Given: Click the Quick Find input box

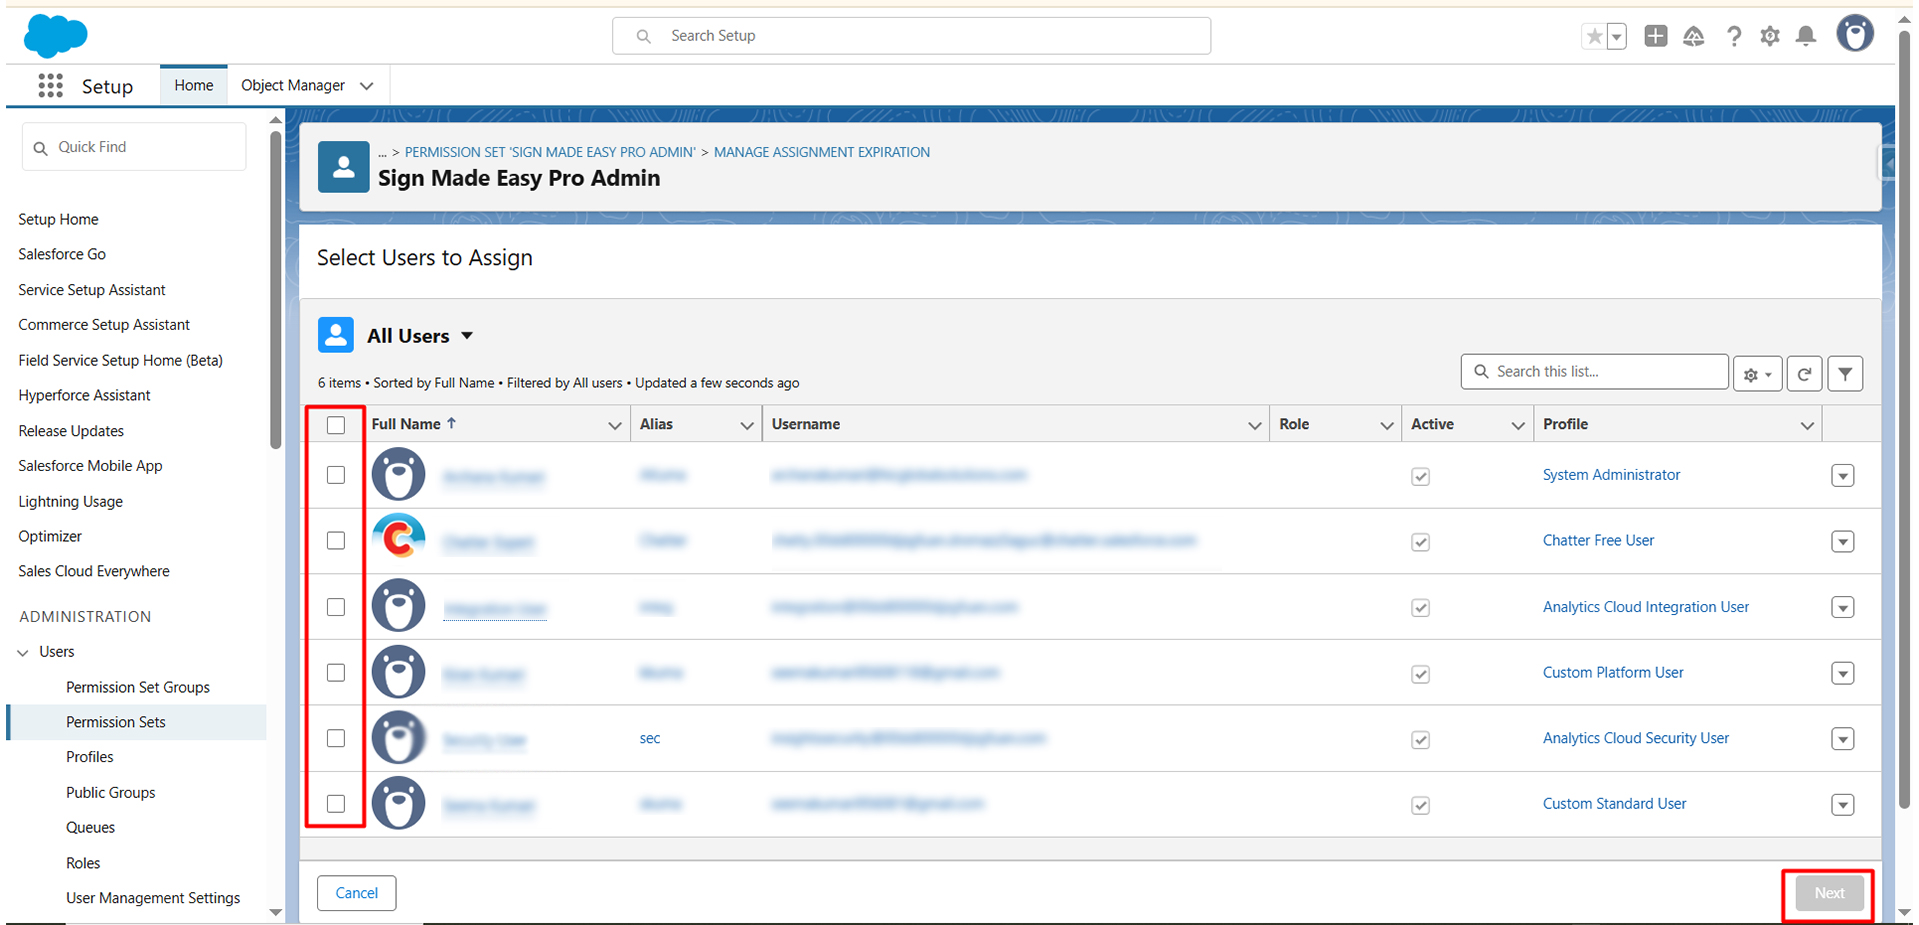Looking at the screenshot, I should tap(134, 147).
